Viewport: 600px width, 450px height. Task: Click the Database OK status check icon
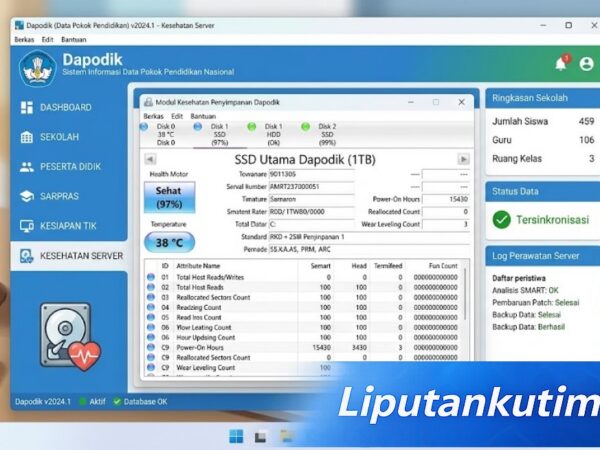coord(117,401)
